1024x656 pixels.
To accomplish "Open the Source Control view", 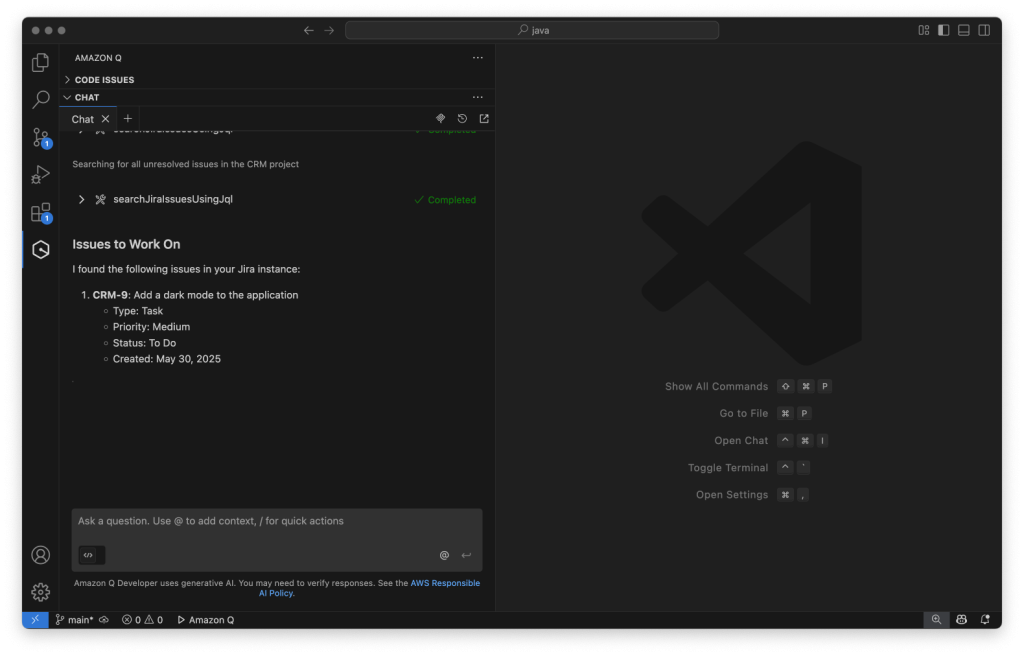I will click(40, 137).
